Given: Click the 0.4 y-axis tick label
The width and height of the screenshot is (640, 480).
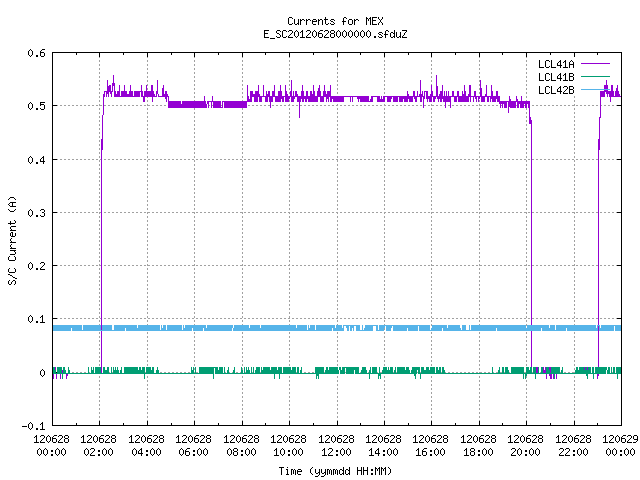Looking at the screenshot, I should (36, 160).
